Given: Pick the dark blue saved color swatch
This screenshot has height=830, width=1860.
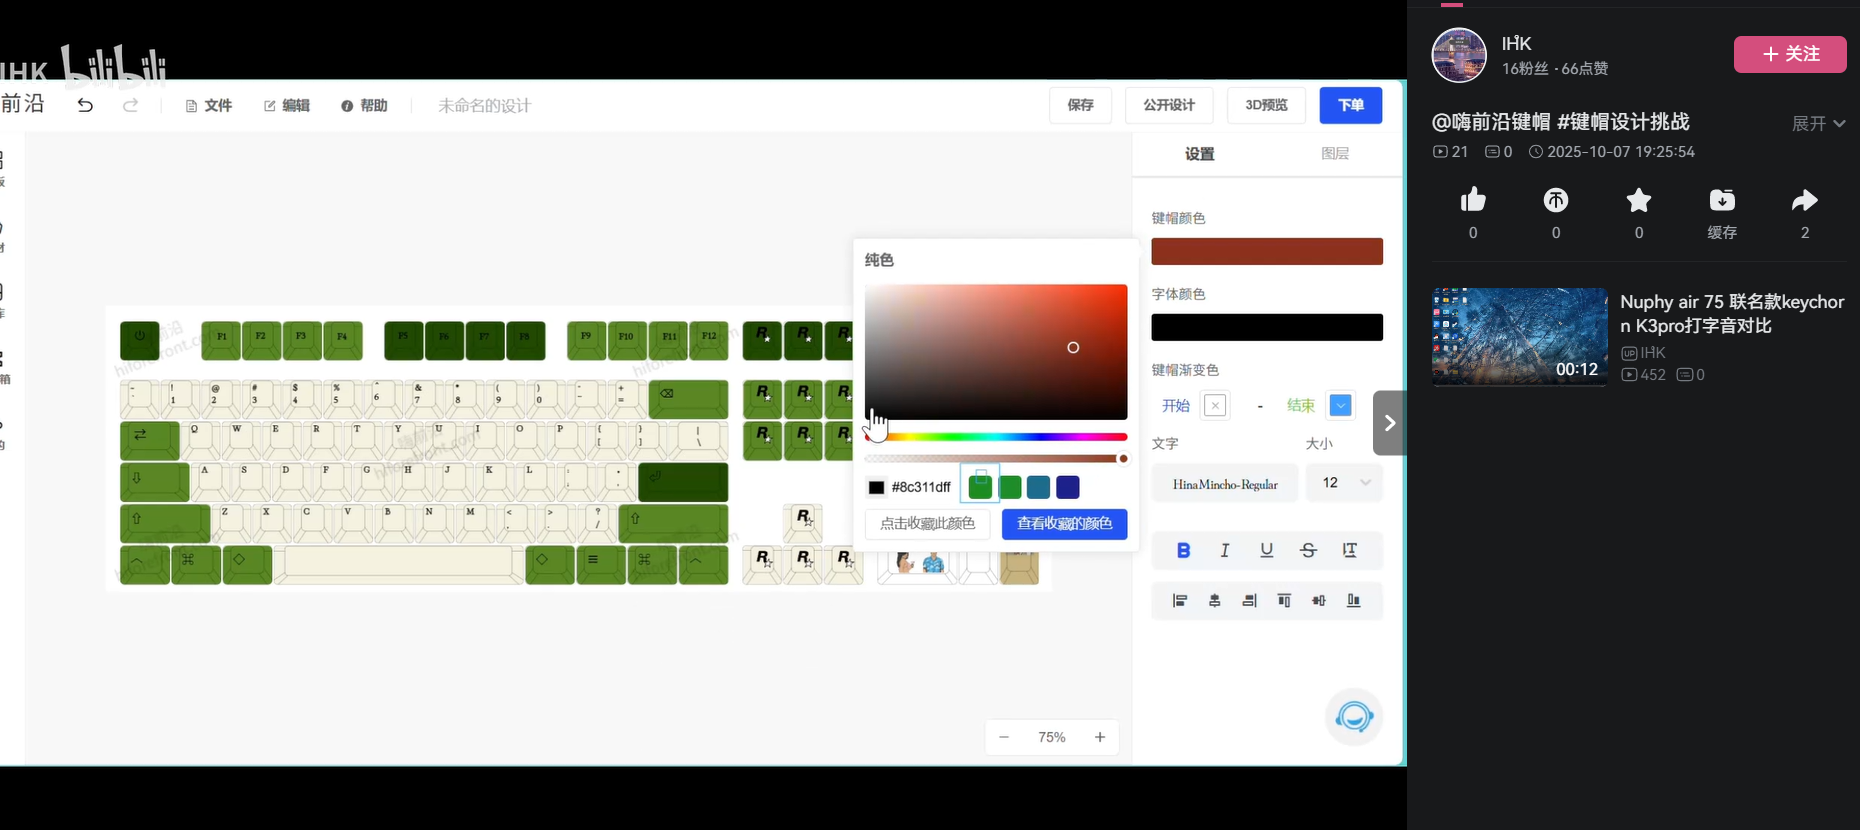Looking at the screenshot, I should (x=1068, y=487).
